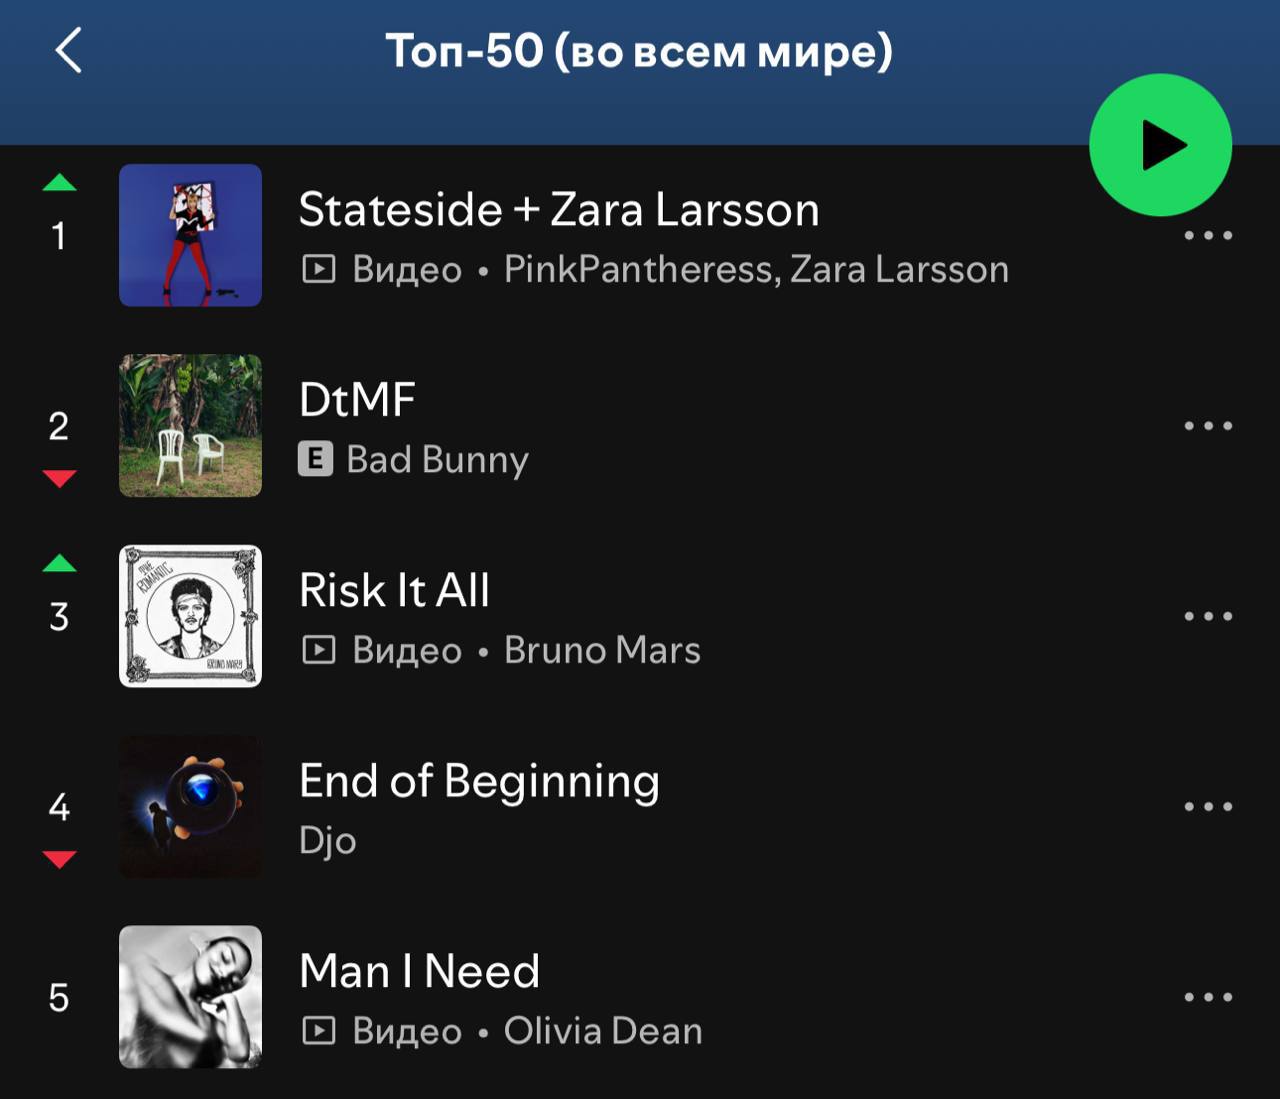
Task: Click the Топ-50 (во всем мире) playlist title
Action: (x=639, y=51)
